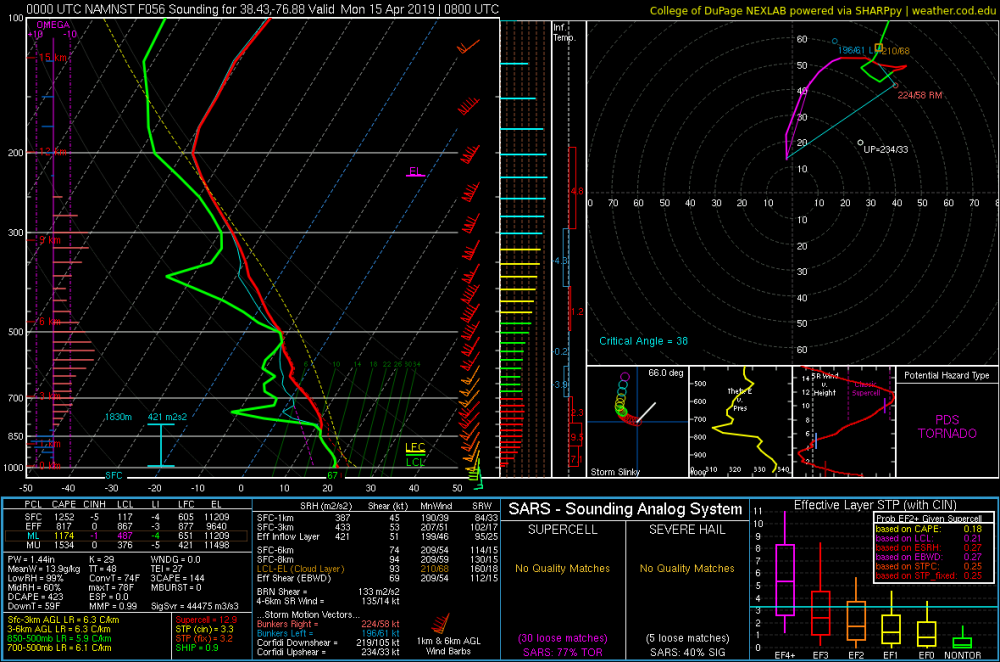
Task: Click the EF4+ box plot
Action: (x=784, y=579)
